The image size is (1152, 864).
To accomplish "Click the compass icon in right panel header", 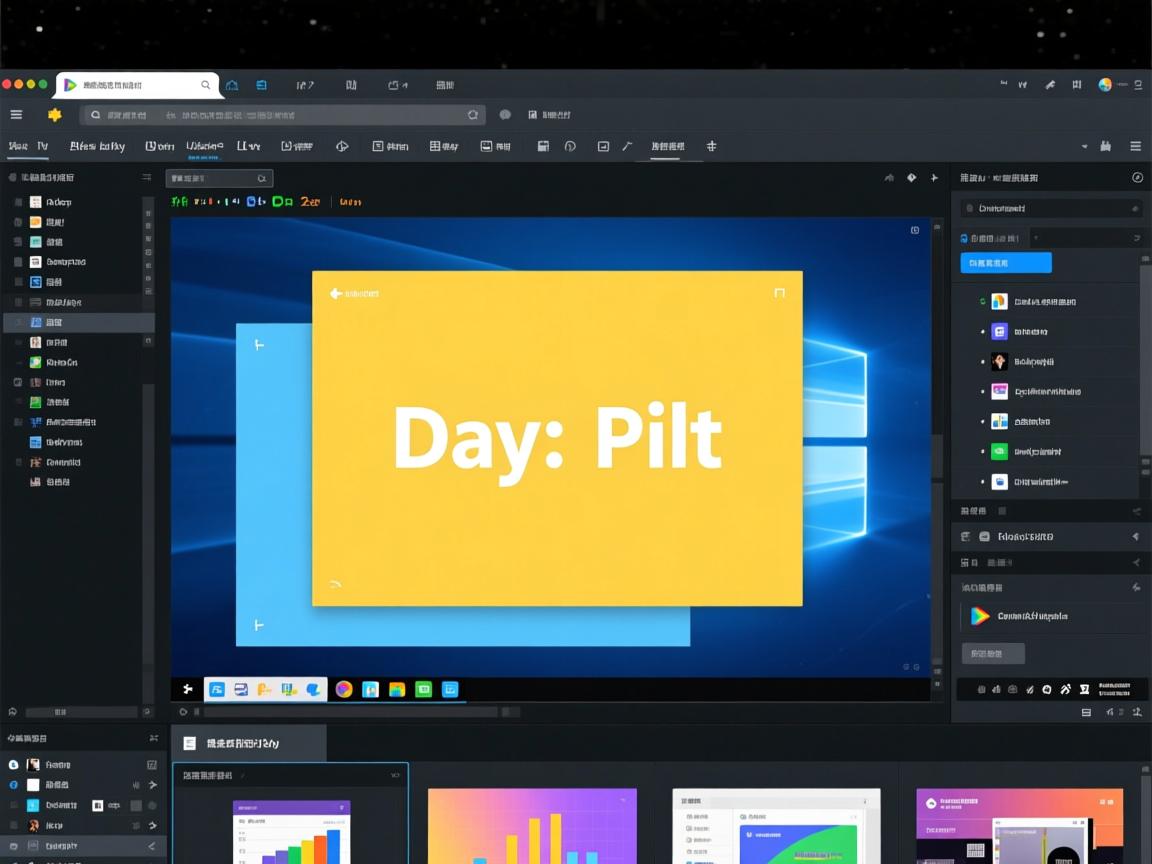I will (x=1137, y=177).
